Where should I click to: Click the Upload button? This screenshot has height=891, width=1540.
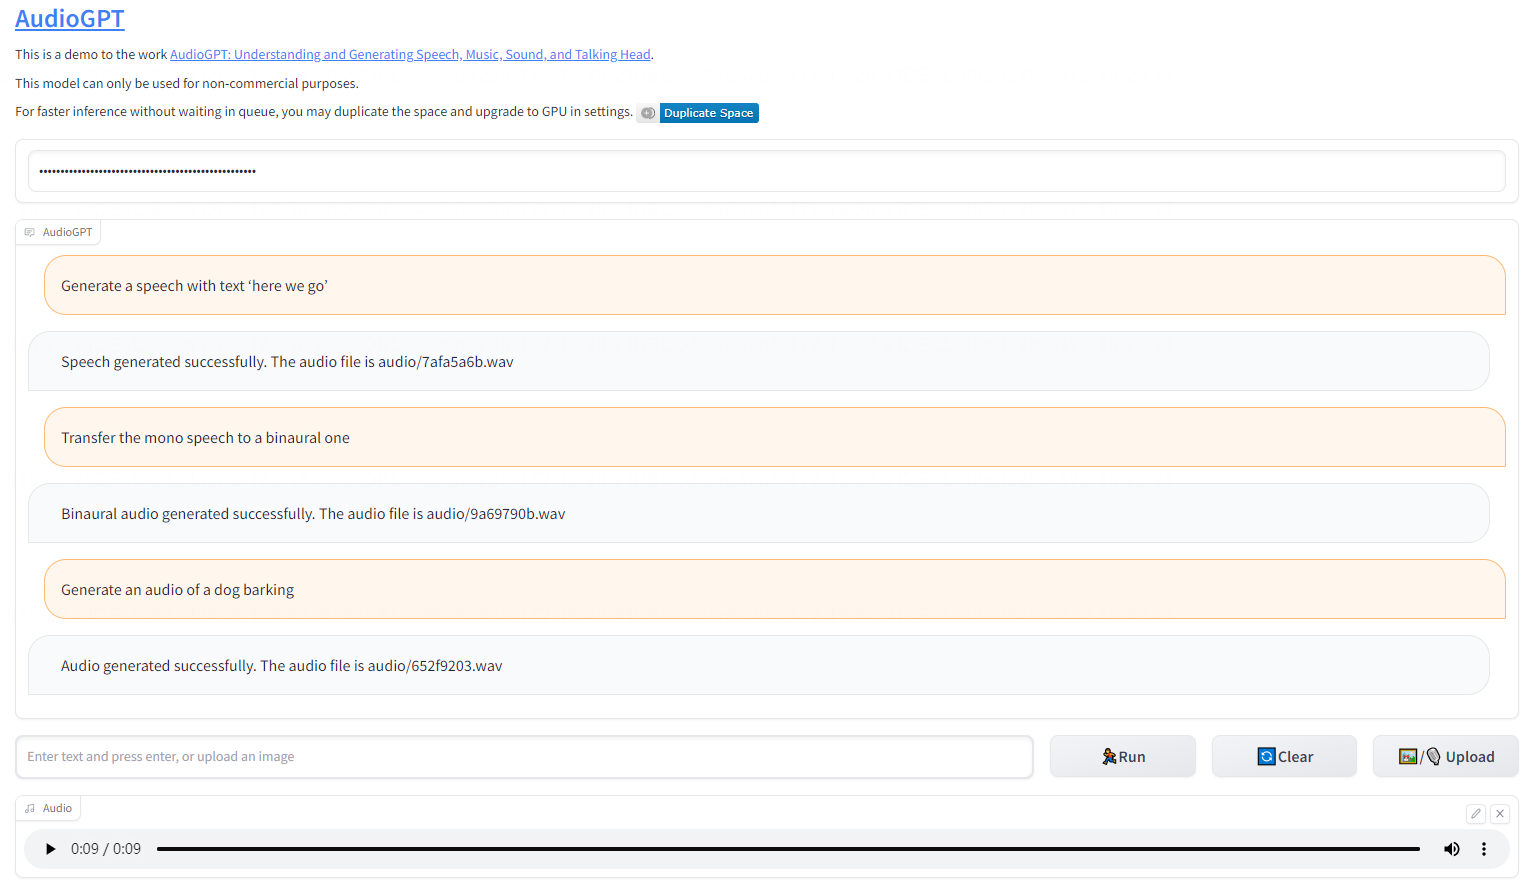pyautogui.click(x=1446, y=756)
